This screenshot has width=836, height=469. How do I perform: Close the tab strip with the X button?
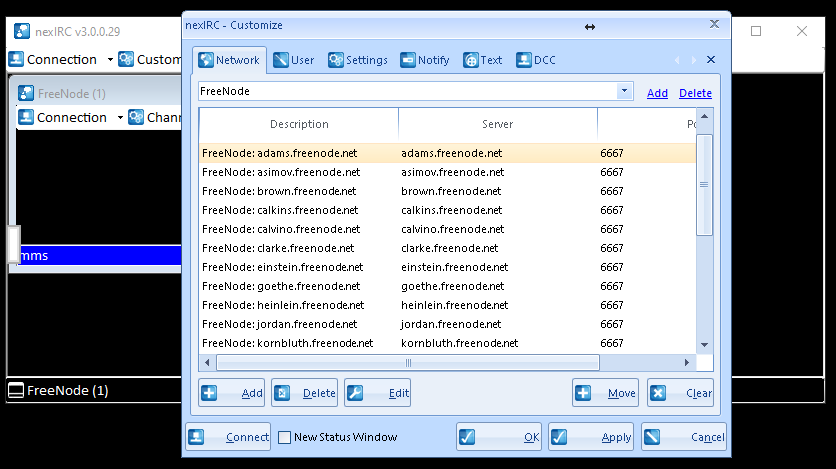point(711,60)
